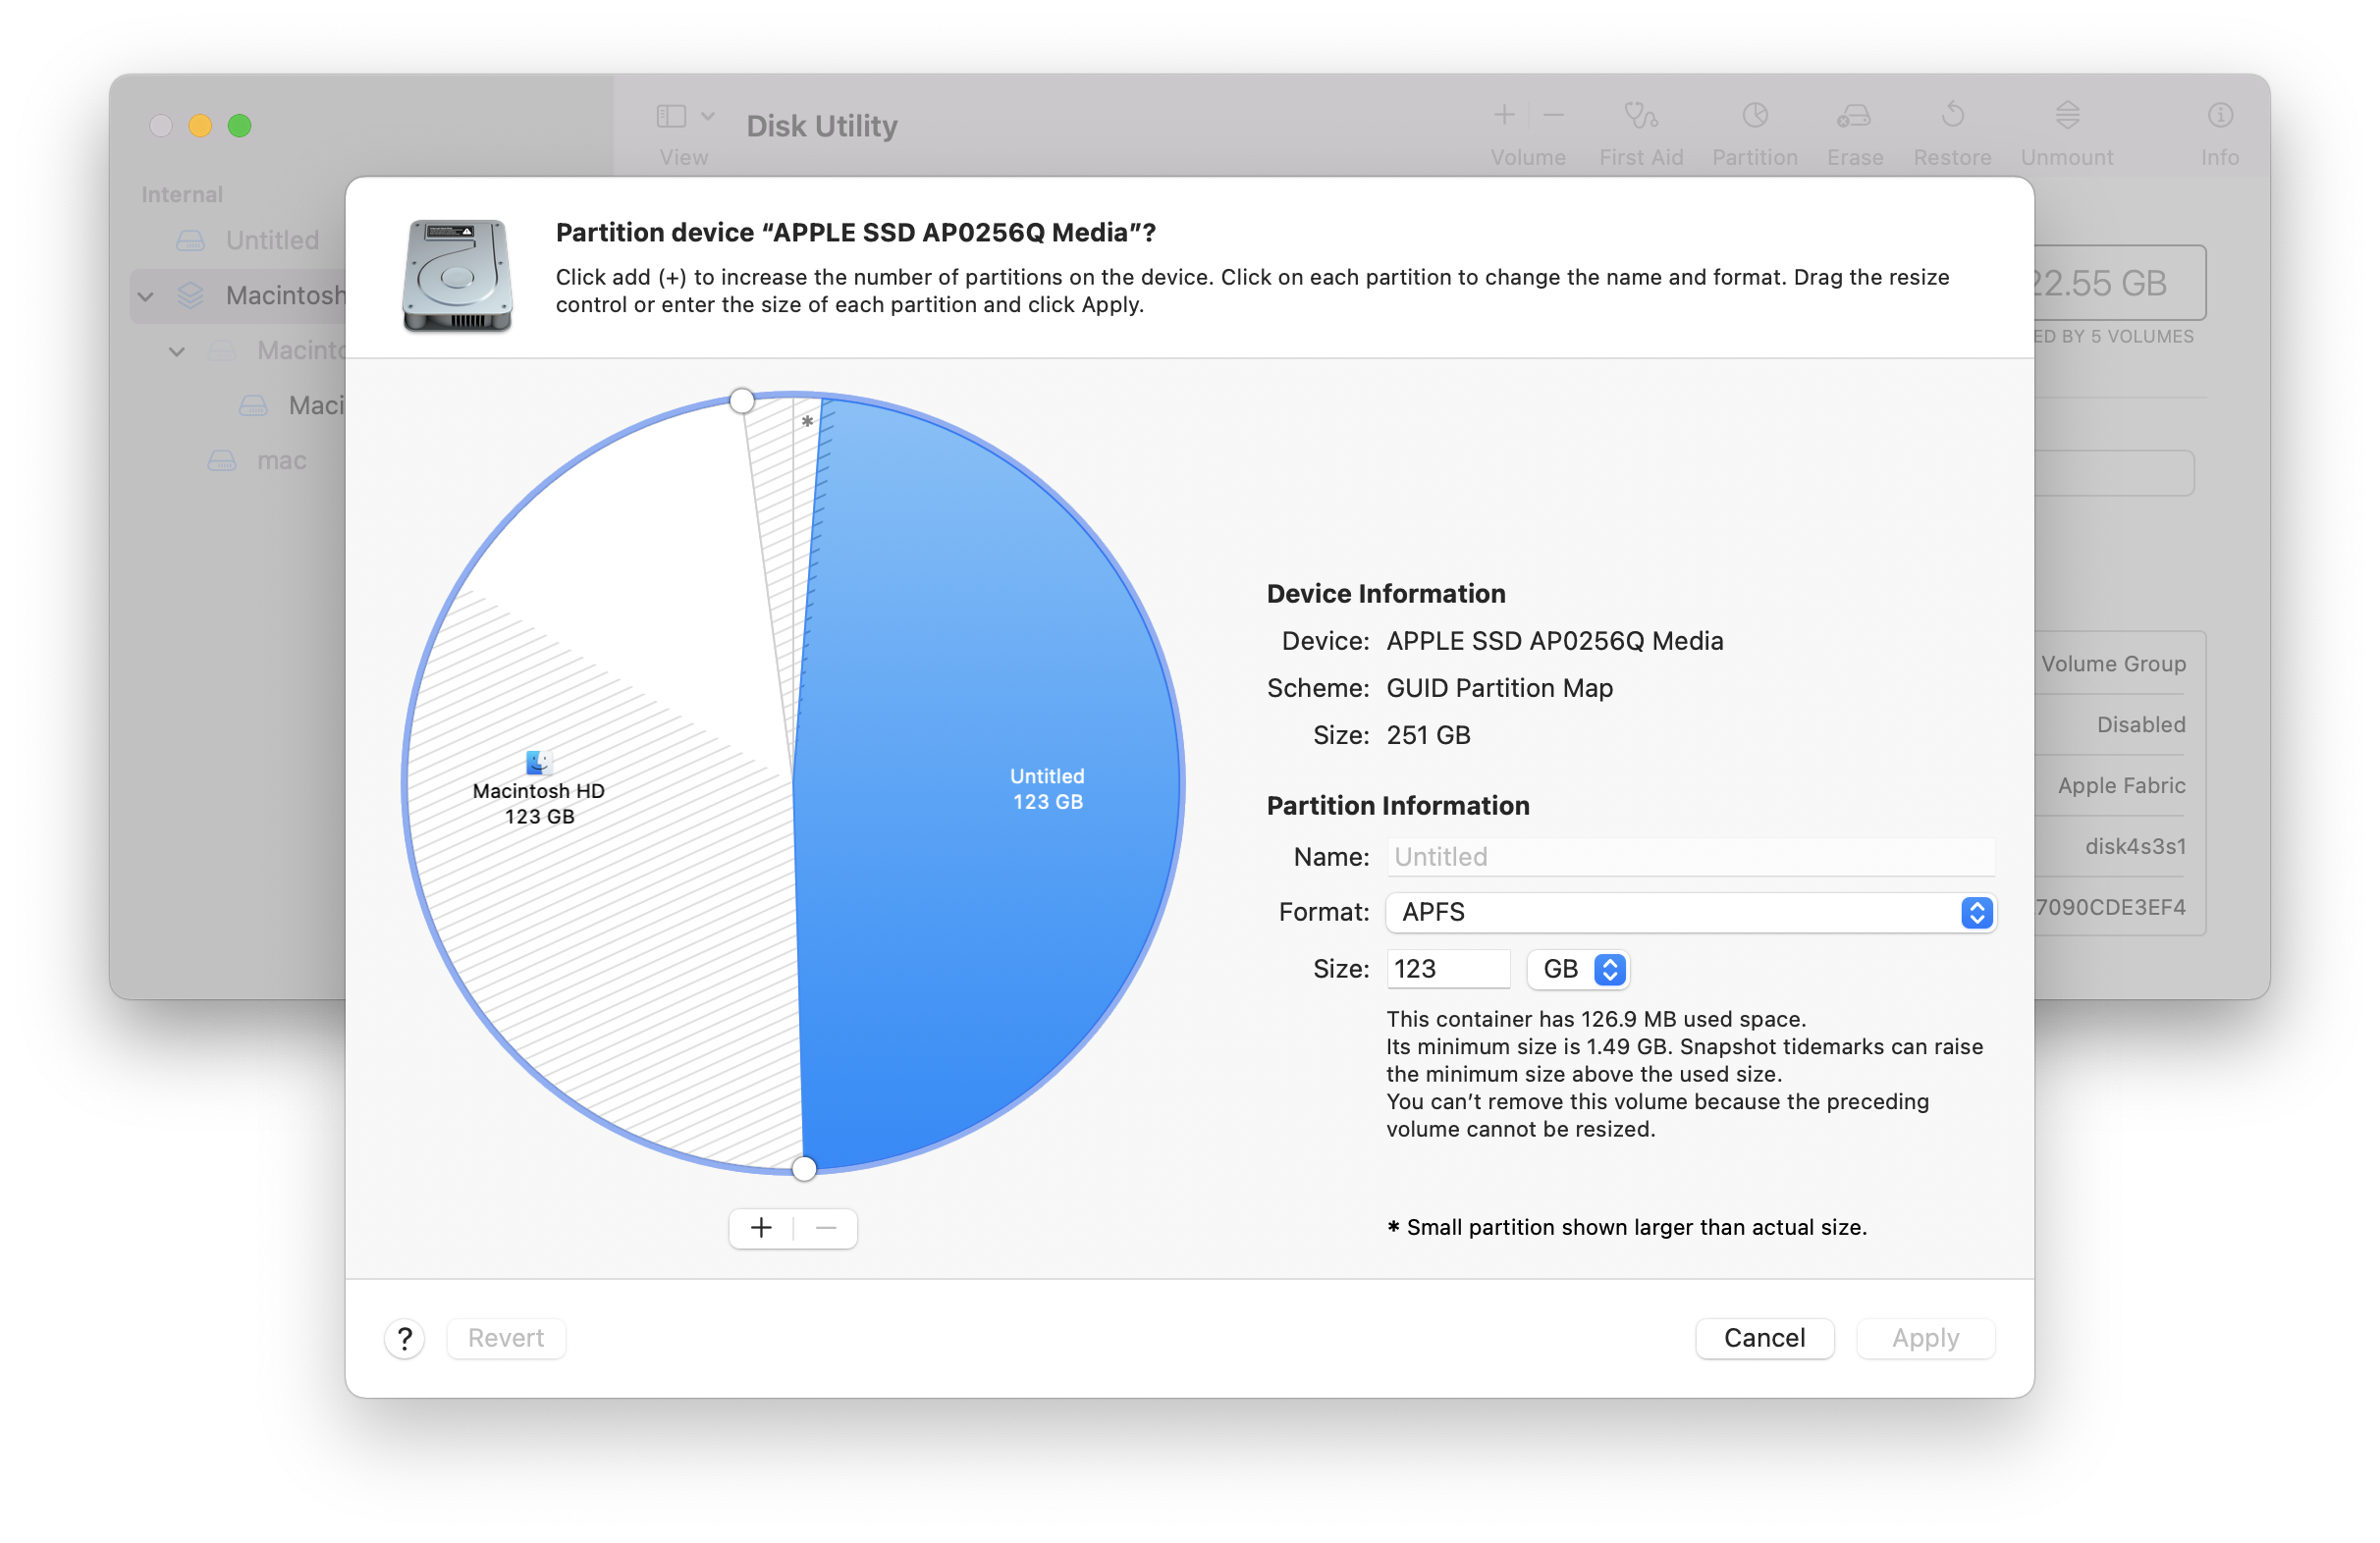Click the mac volume icon in sidebar

[x=221, y=460]
